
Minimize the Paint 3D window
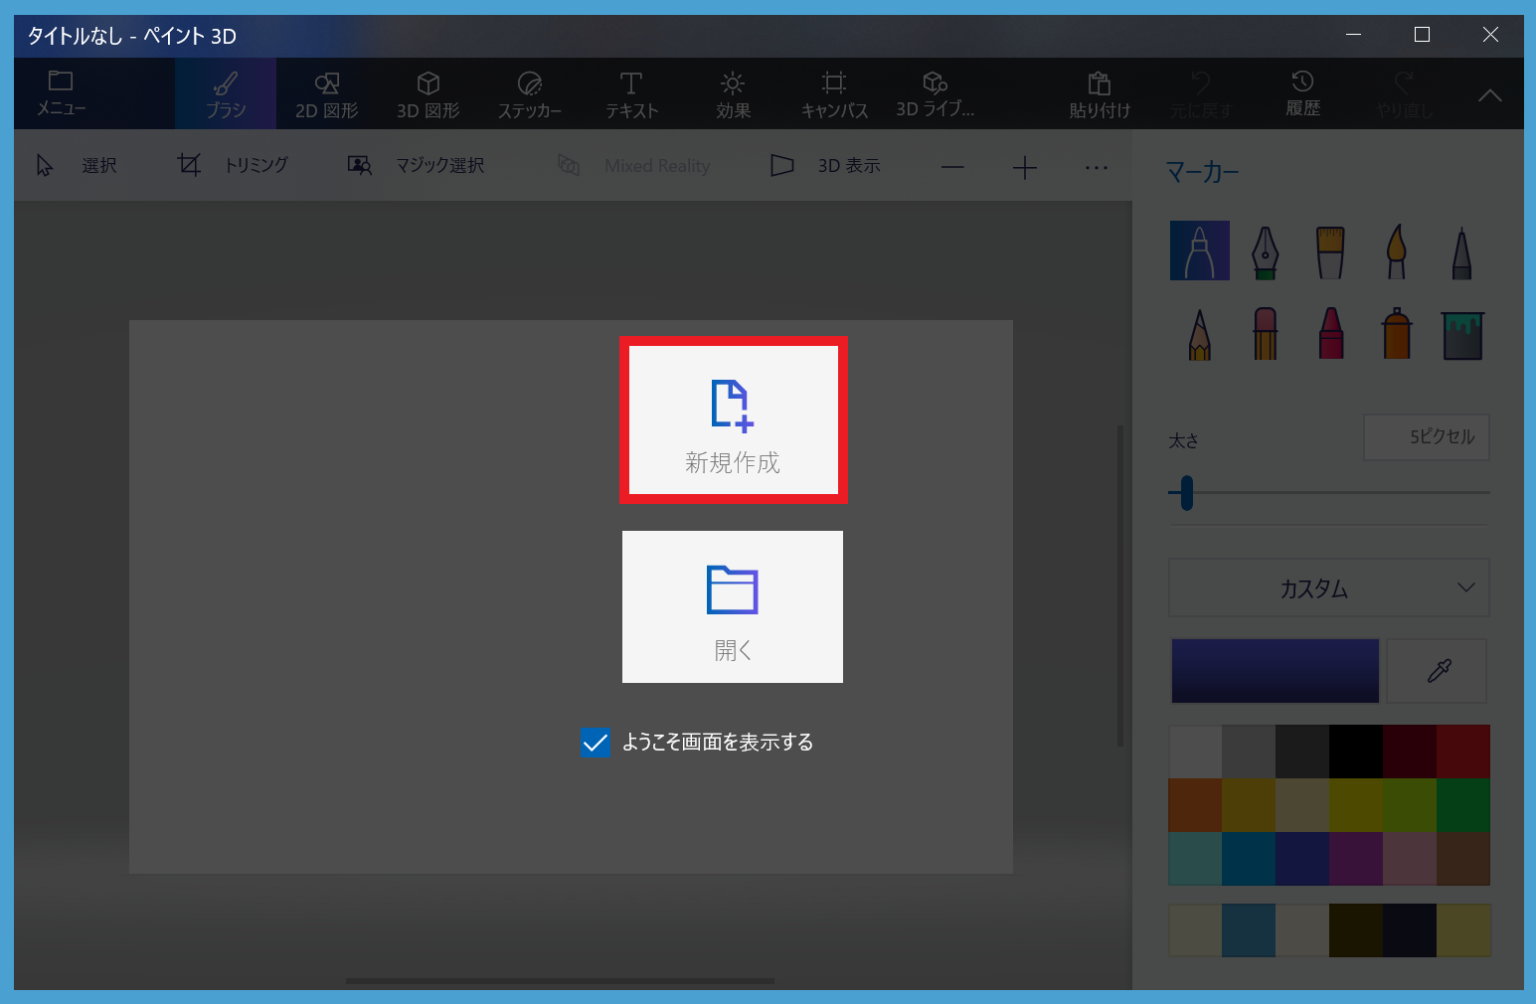1353,35
